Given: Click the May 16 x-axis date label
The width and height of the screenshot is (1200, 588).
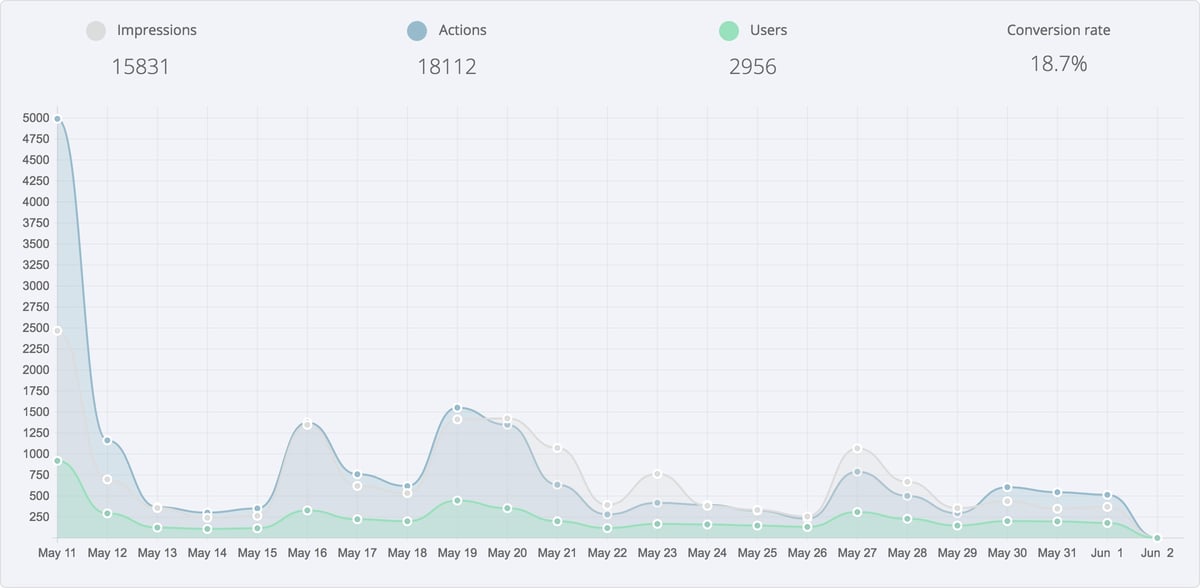Looking at the screenshot, I should click(307, 553).
